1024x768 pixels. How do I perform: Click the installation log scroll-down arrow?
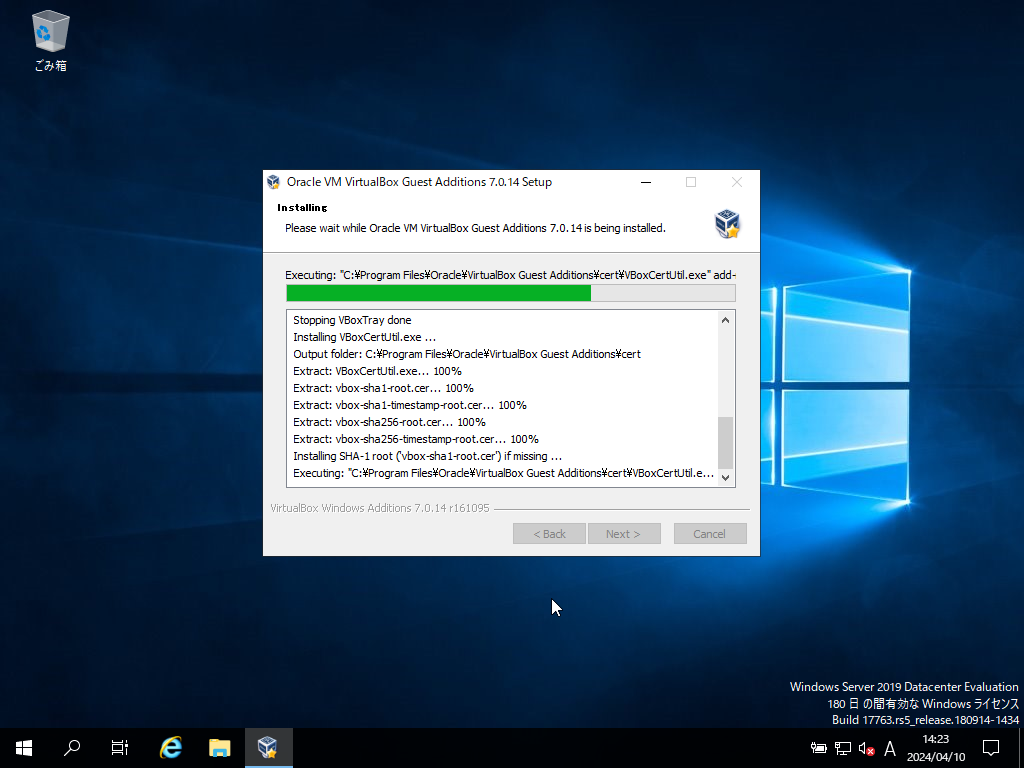point(725,477)
